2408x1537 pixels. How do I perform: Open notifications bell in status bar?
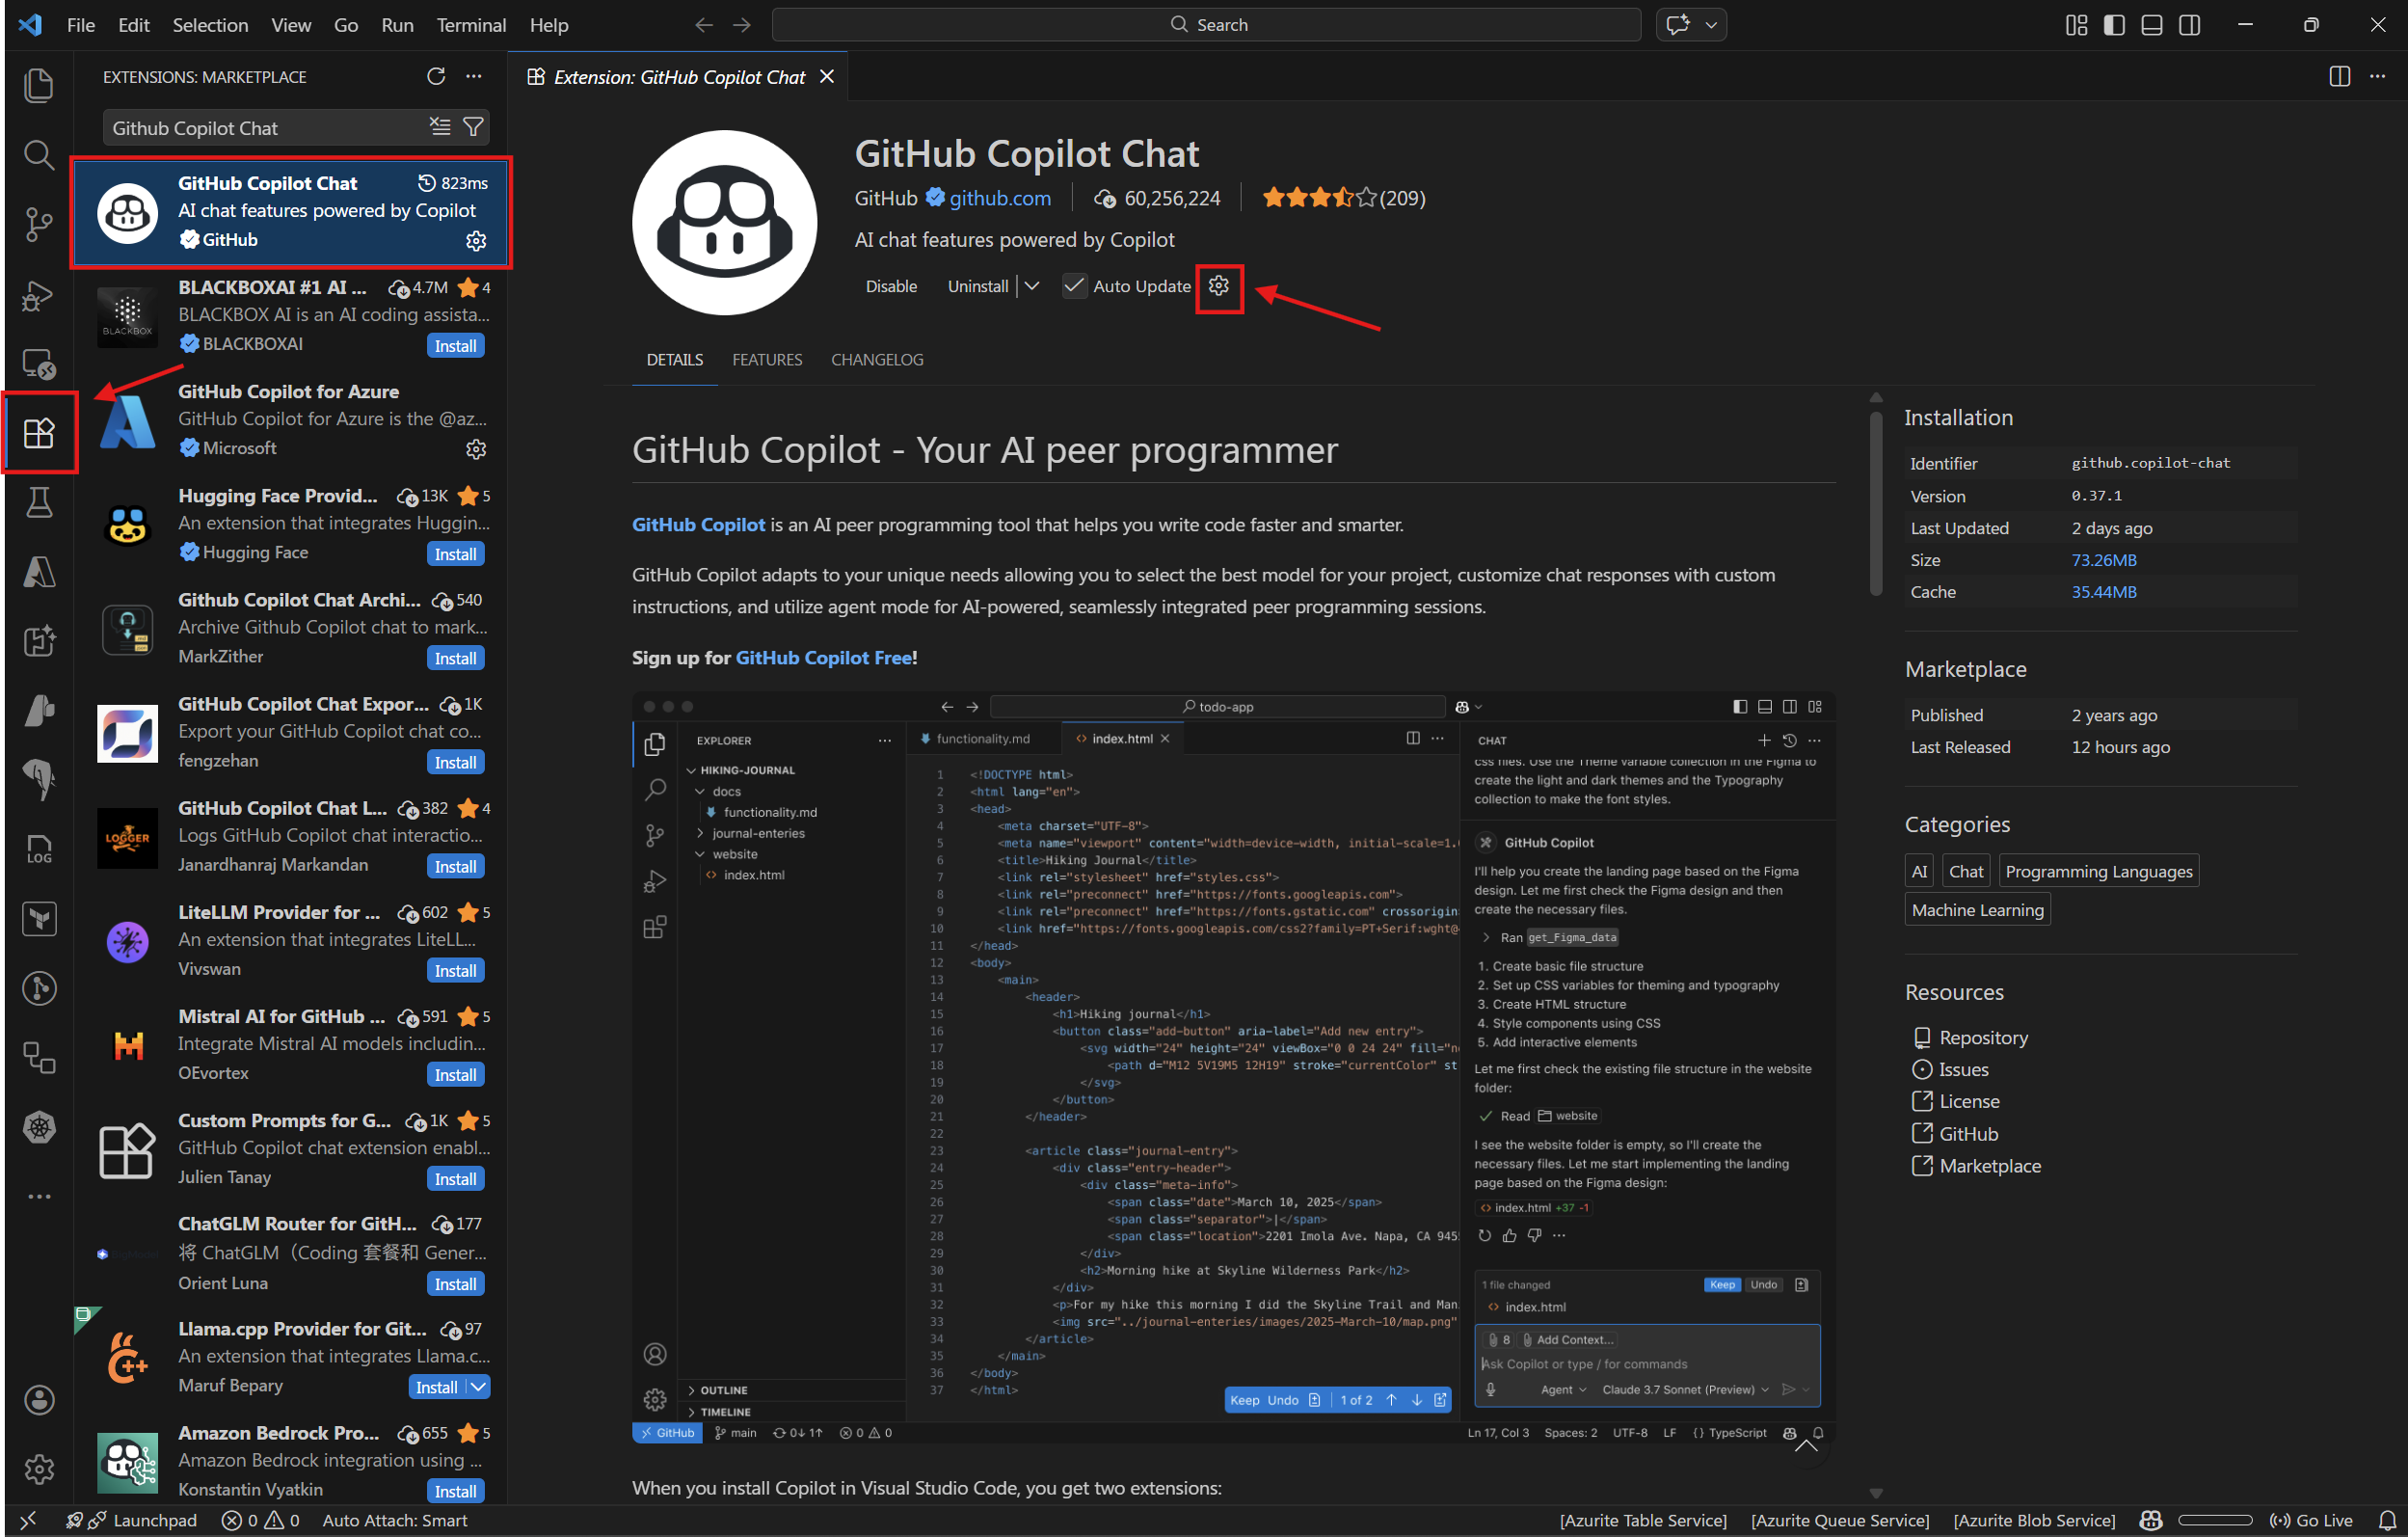[x=2387, y=1520]
